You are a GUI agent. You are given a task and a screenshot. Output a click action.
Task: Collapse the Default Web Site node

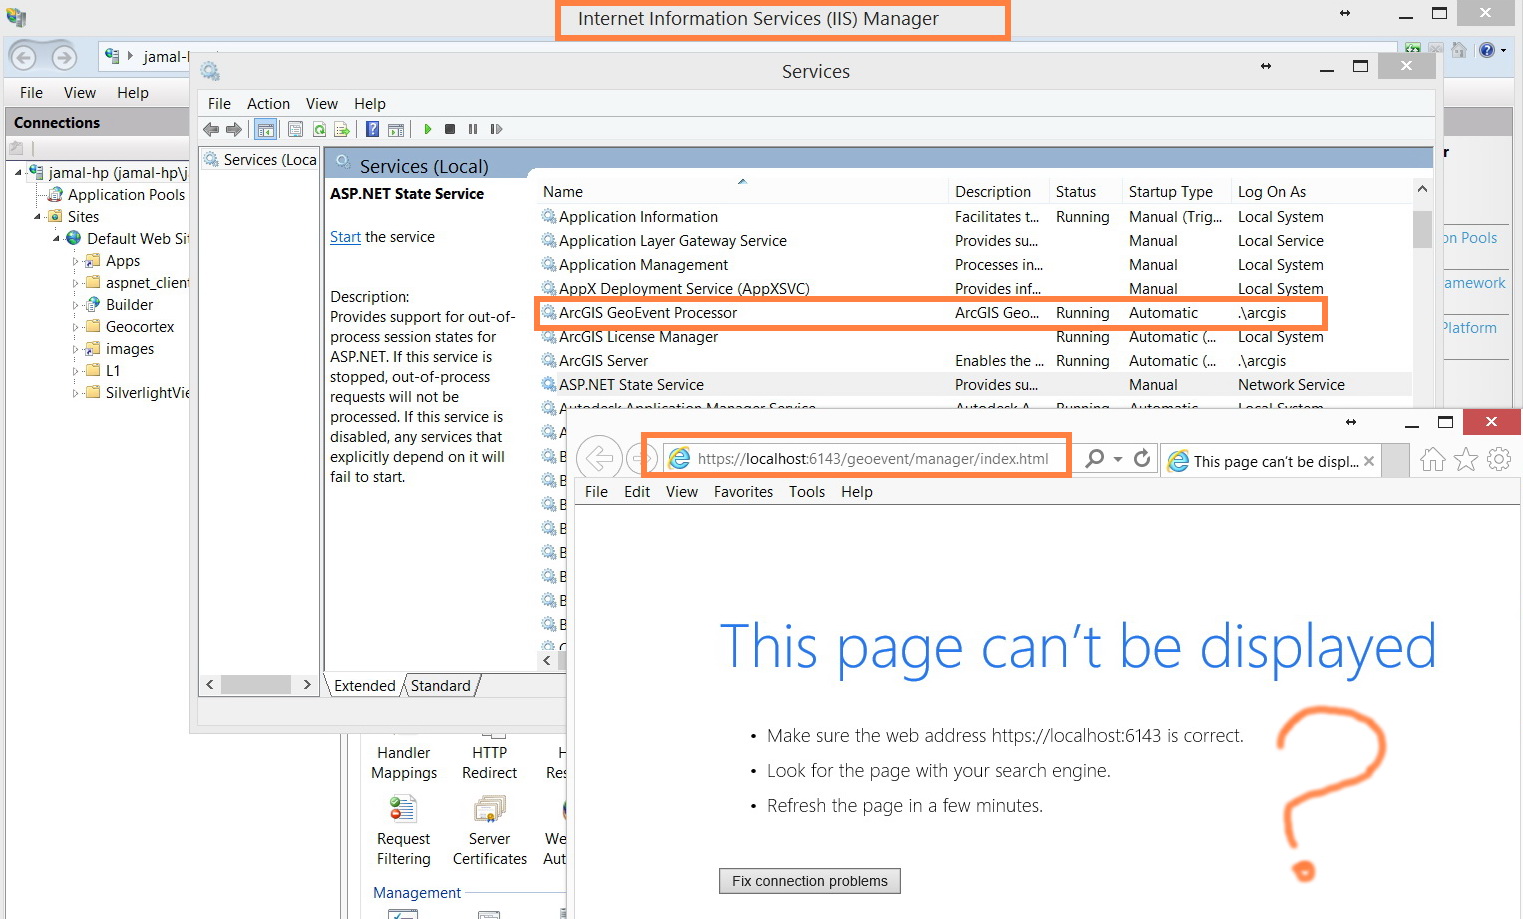coord(56,239)
